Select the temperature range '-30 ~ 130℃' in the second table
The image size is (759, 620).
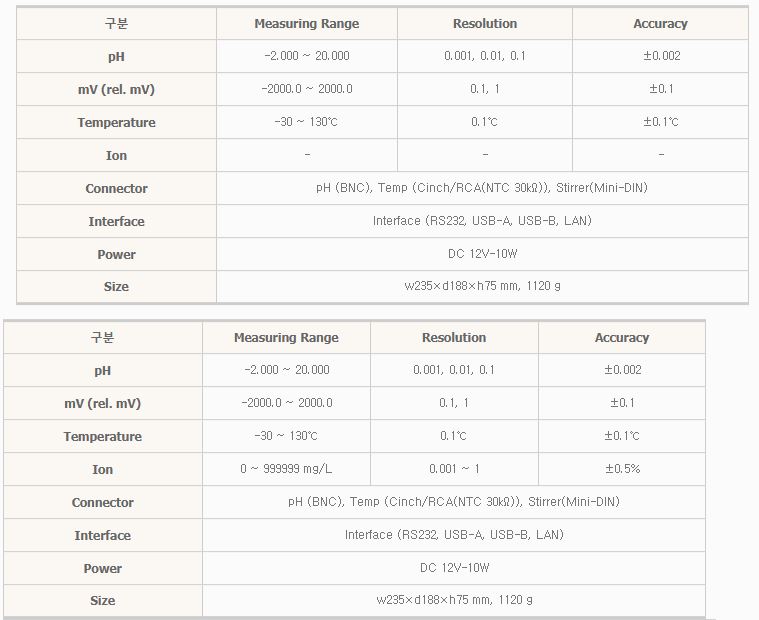tap(286, 436)
